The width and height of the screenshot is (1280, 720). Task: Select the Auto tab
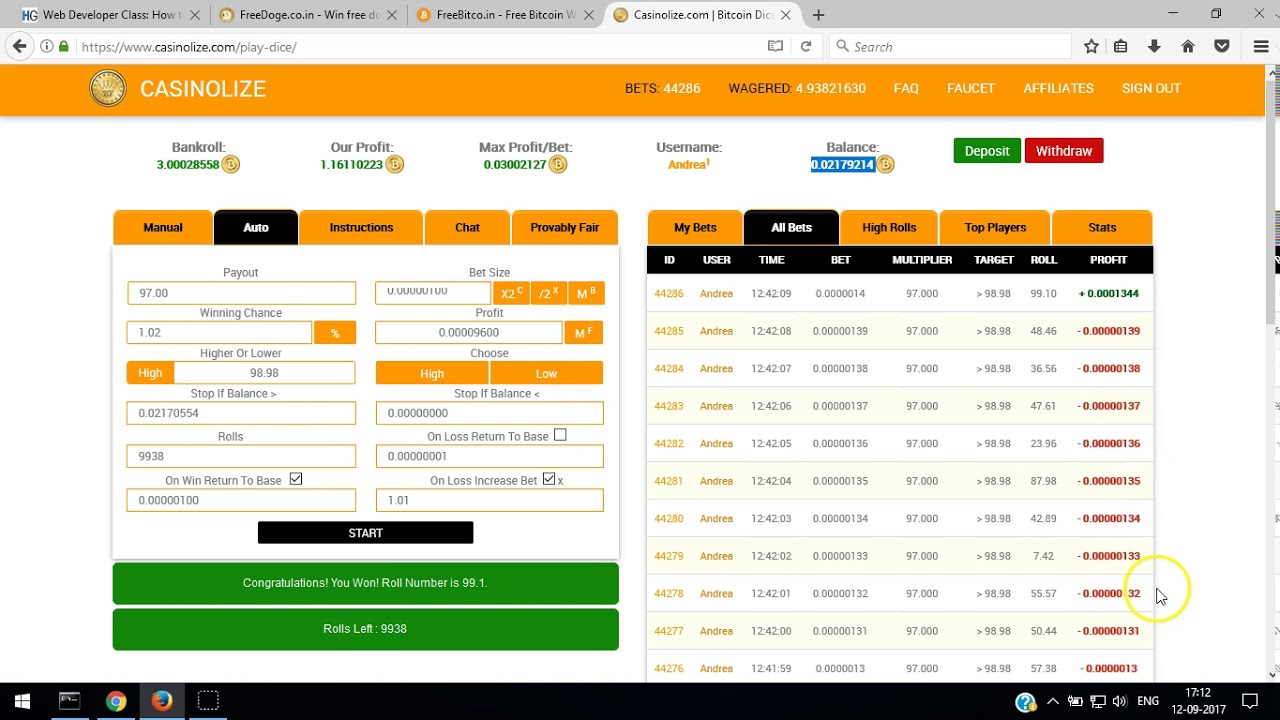point(256,227)
